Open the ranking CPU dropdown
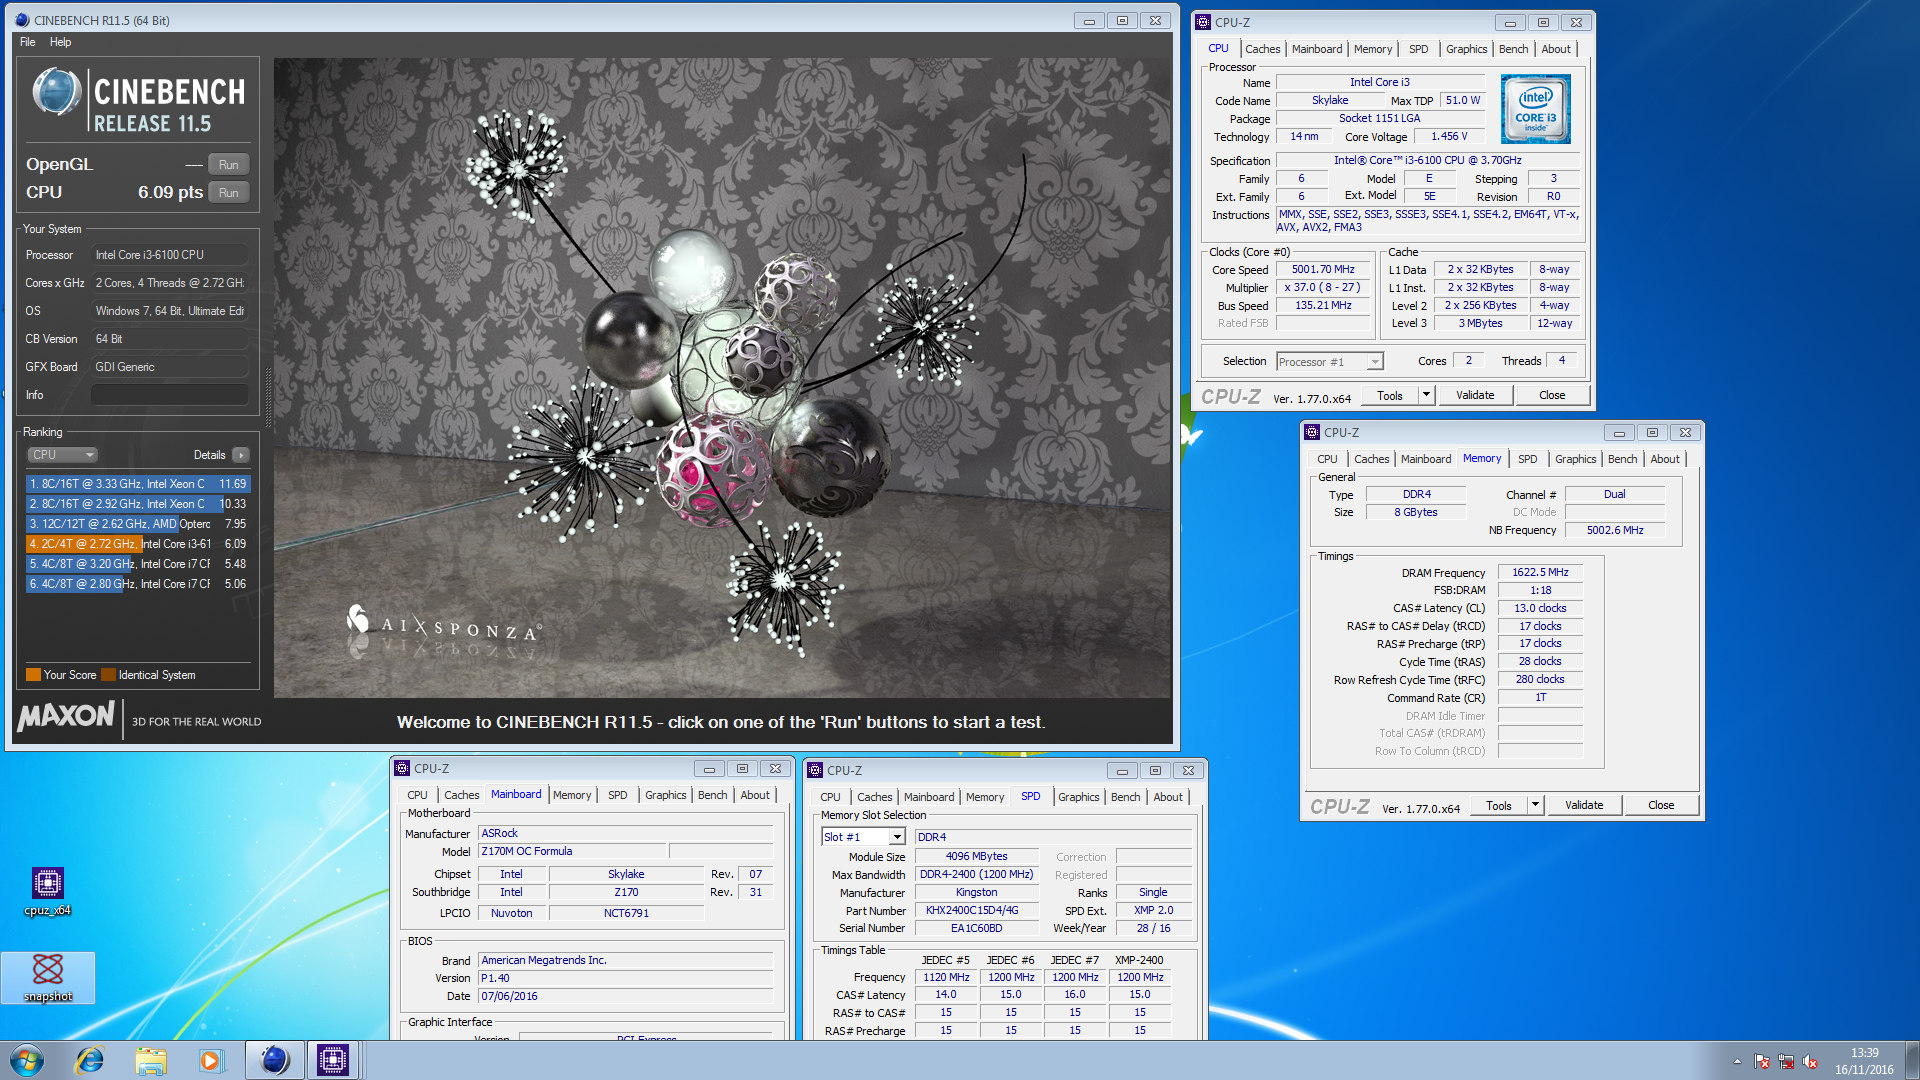Image resolution: width=1920 pixels, height=1080 pixels. pyautogui.click(x=62, y=455)
